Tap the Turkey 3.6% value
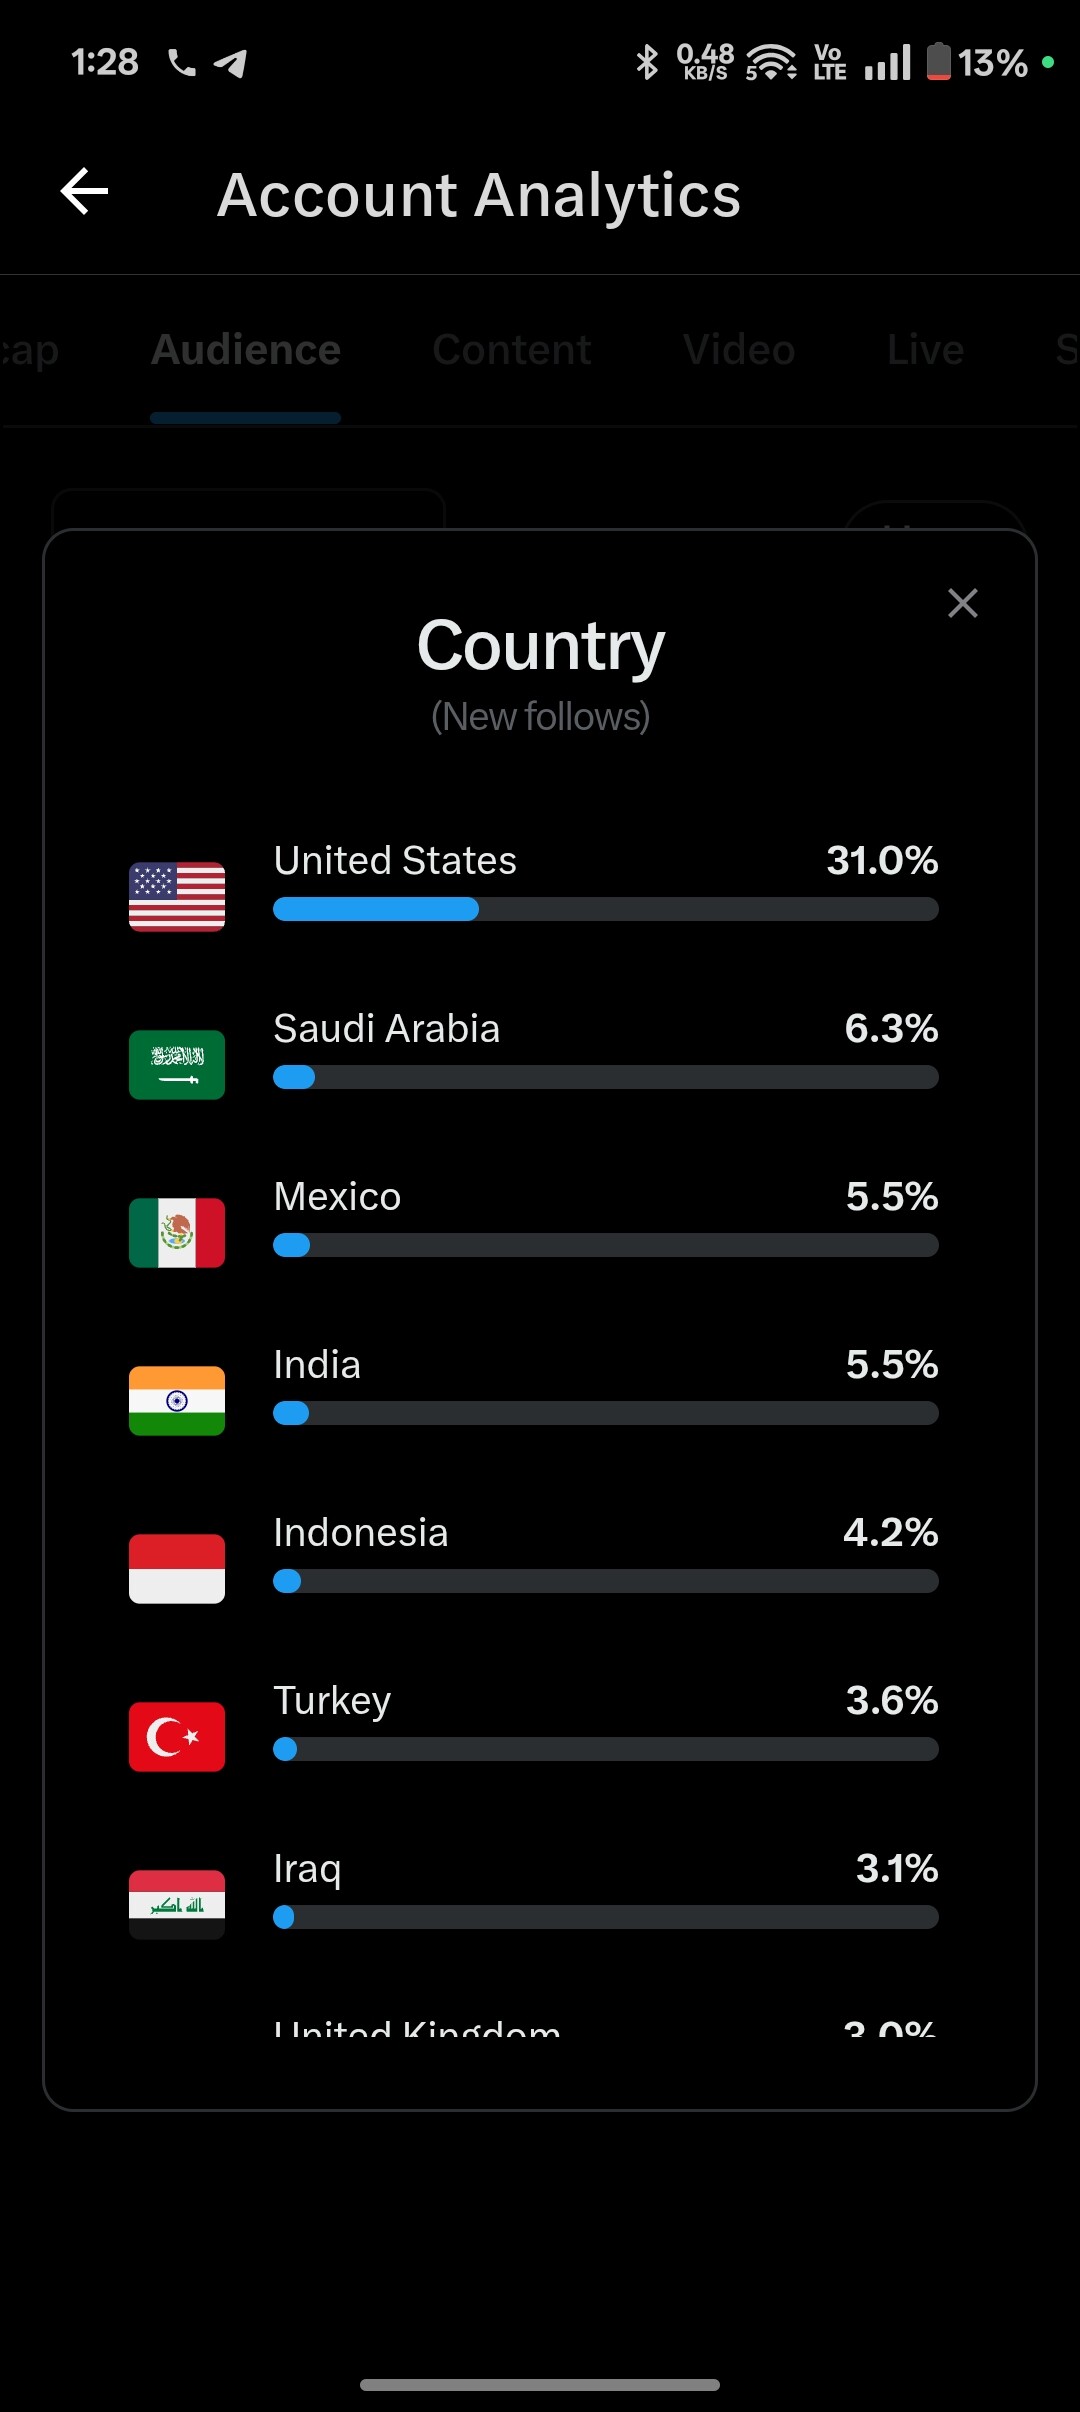 pos(892,1700)
